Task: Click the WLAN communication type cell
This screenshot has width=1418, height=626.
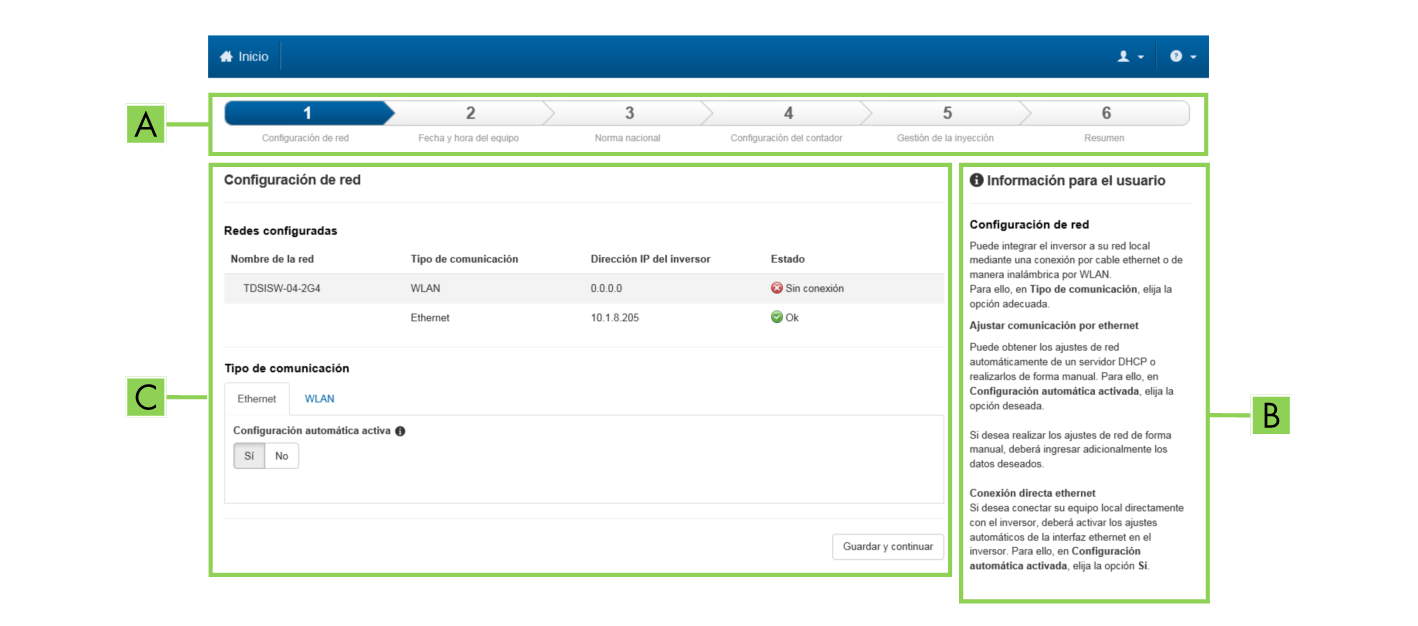Action: (x=425, y=288)
